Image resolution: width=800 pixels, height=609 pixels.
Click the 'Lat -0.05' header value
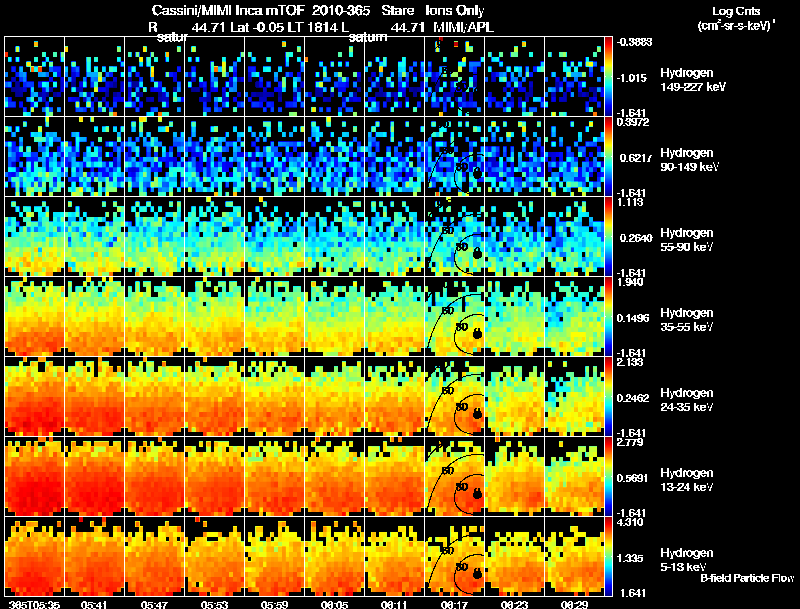[257, 27]
